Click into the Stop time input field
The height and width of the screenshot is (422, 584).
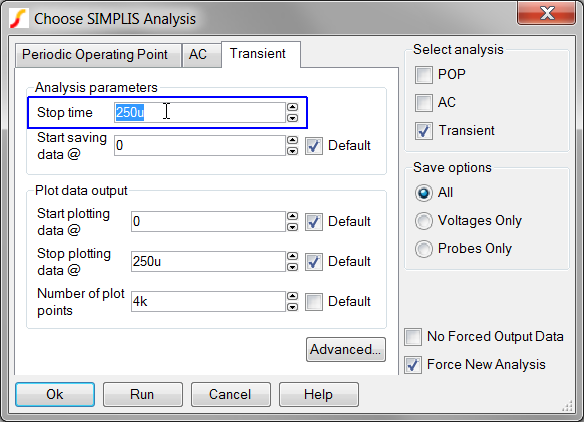click(200, 112)
